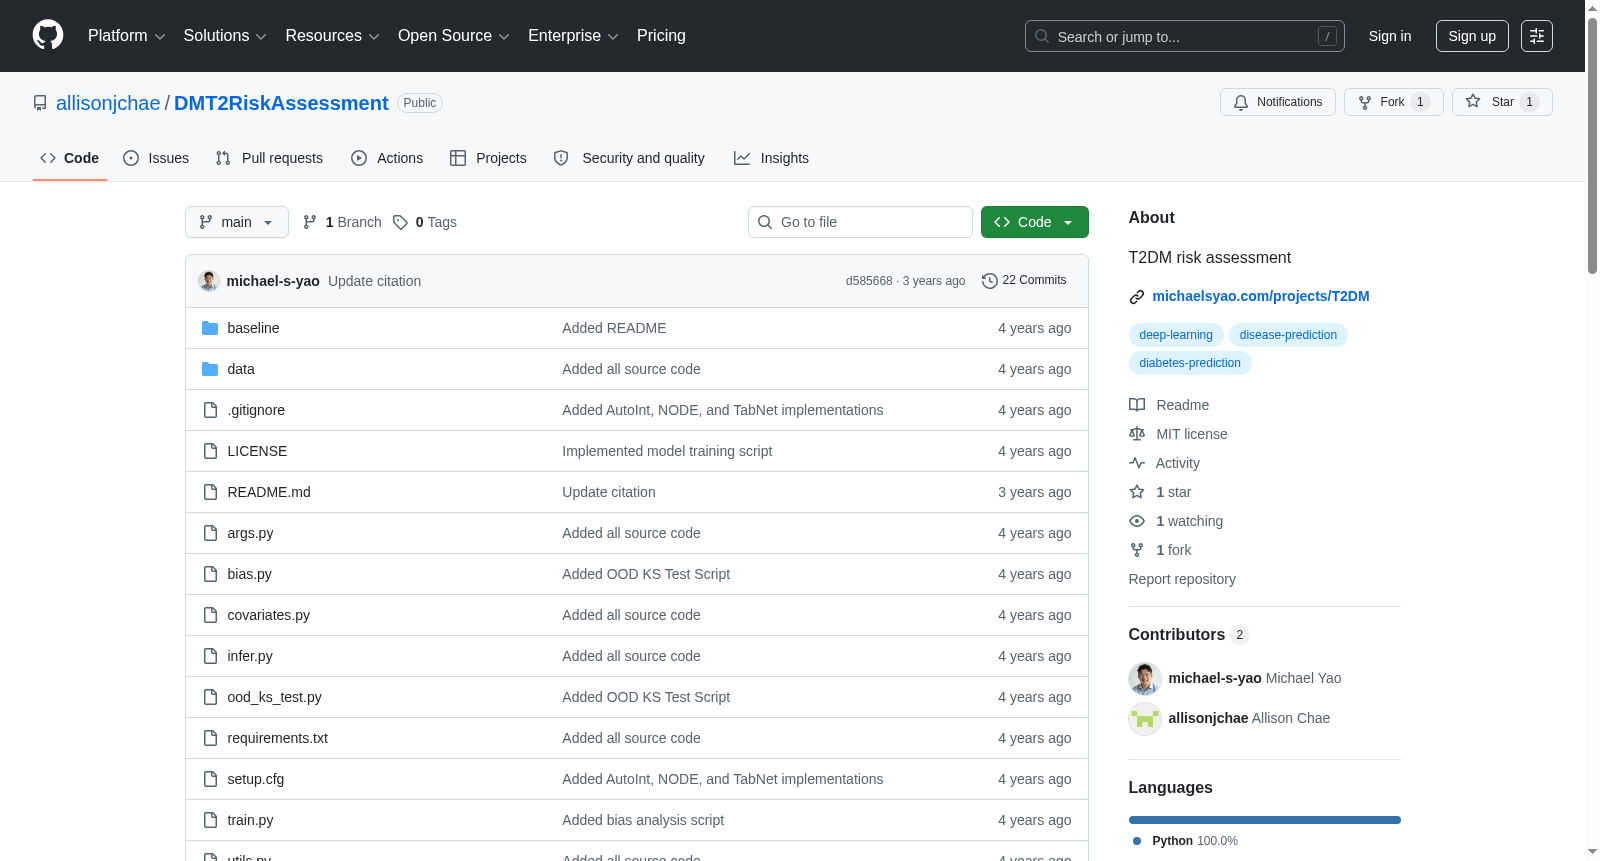Click the file icon beside README.md

[210, 492]
